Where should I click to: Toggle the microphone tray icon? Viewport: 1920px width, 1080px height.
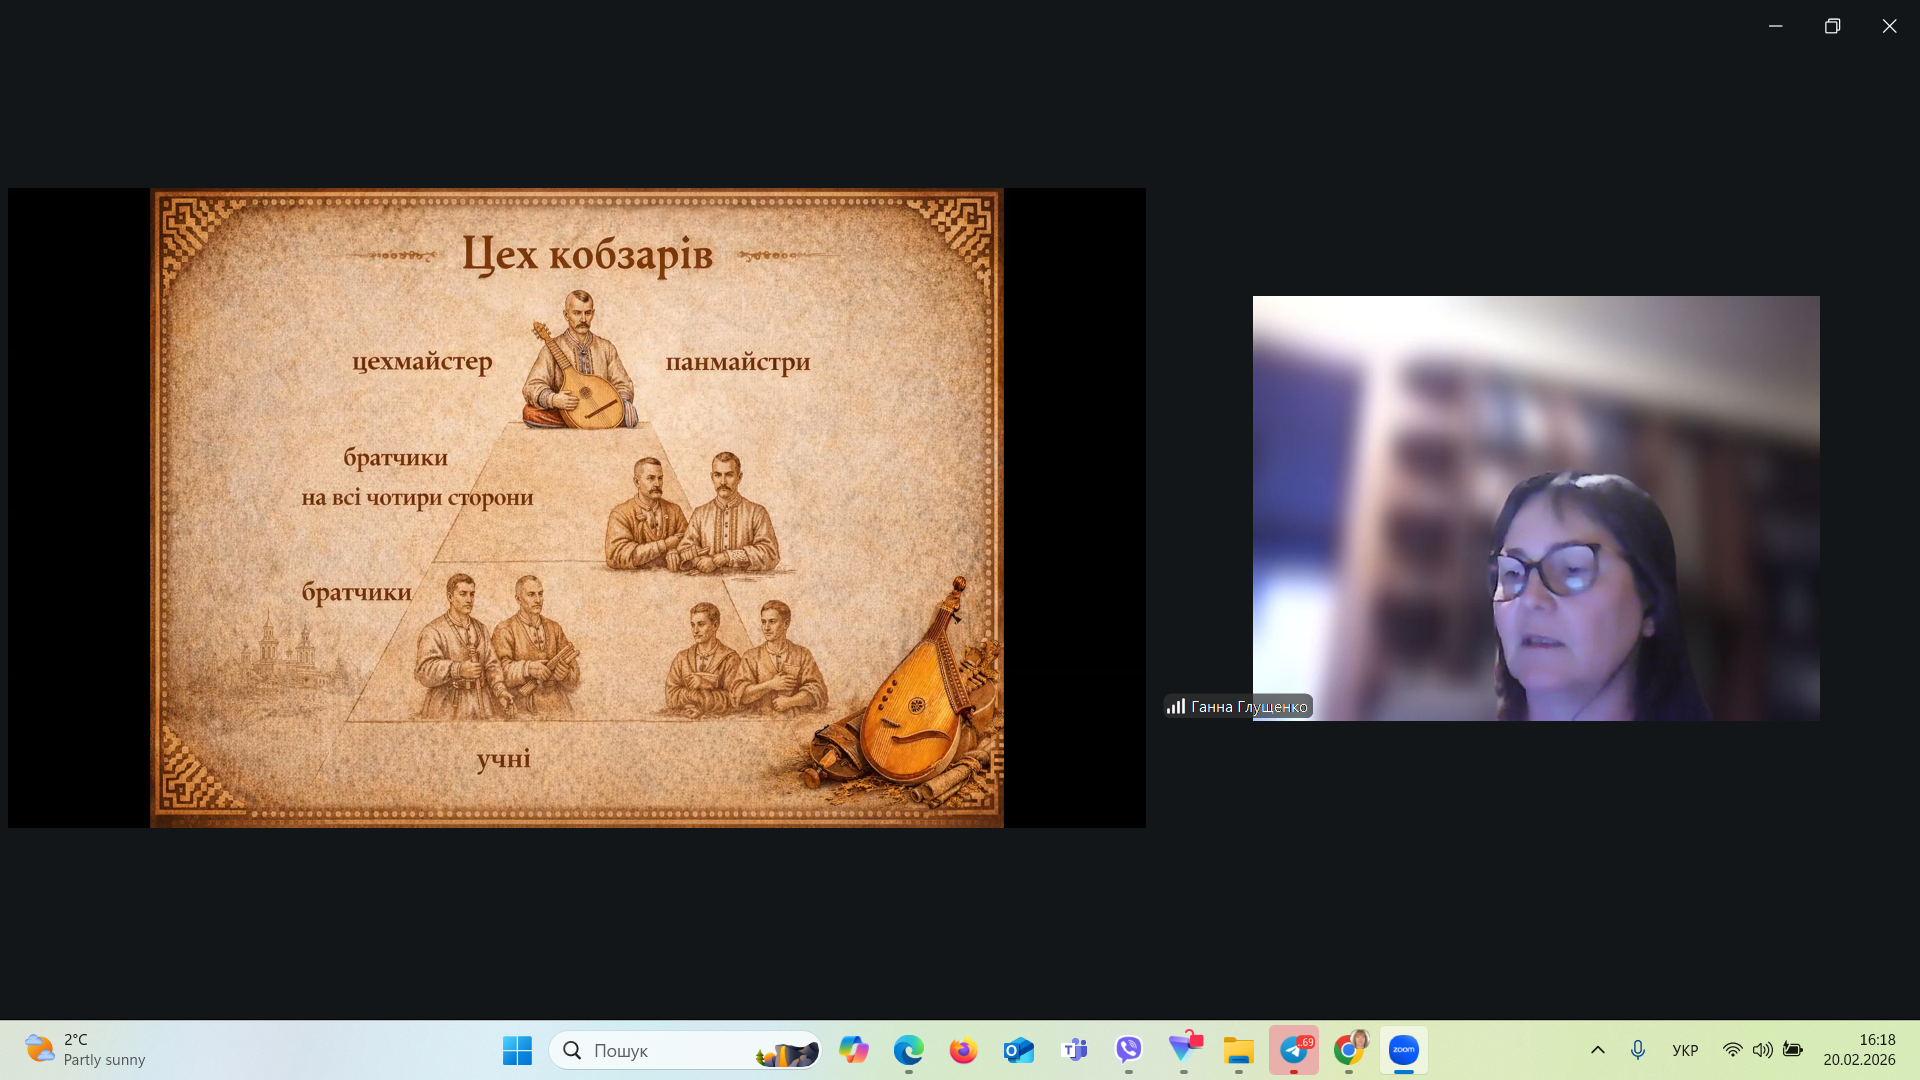coord(1637,1050)
